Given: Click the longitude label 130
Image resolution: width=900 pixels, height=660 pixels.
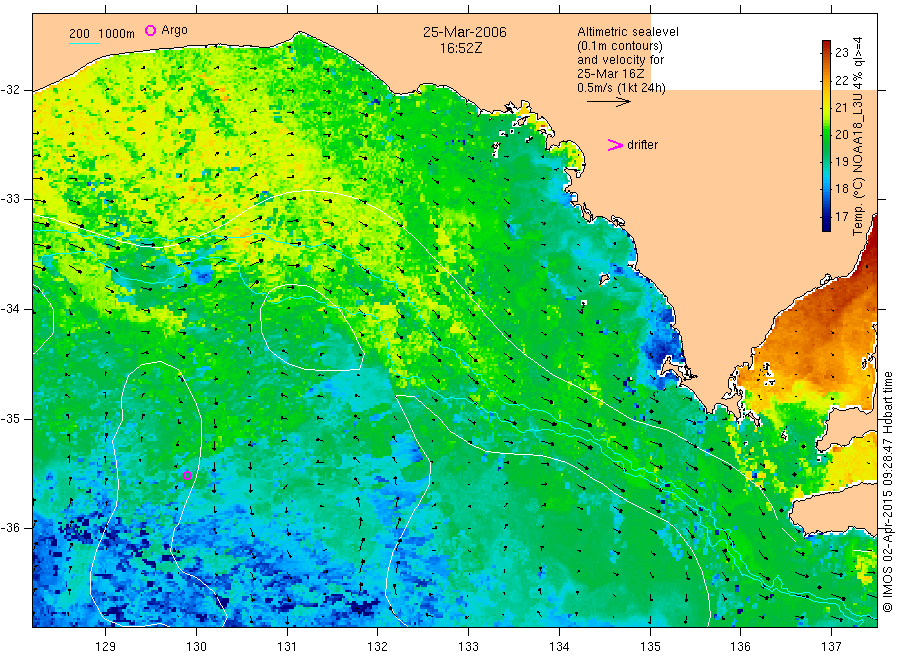Looking at the screenshot, I should pos(196,647).
